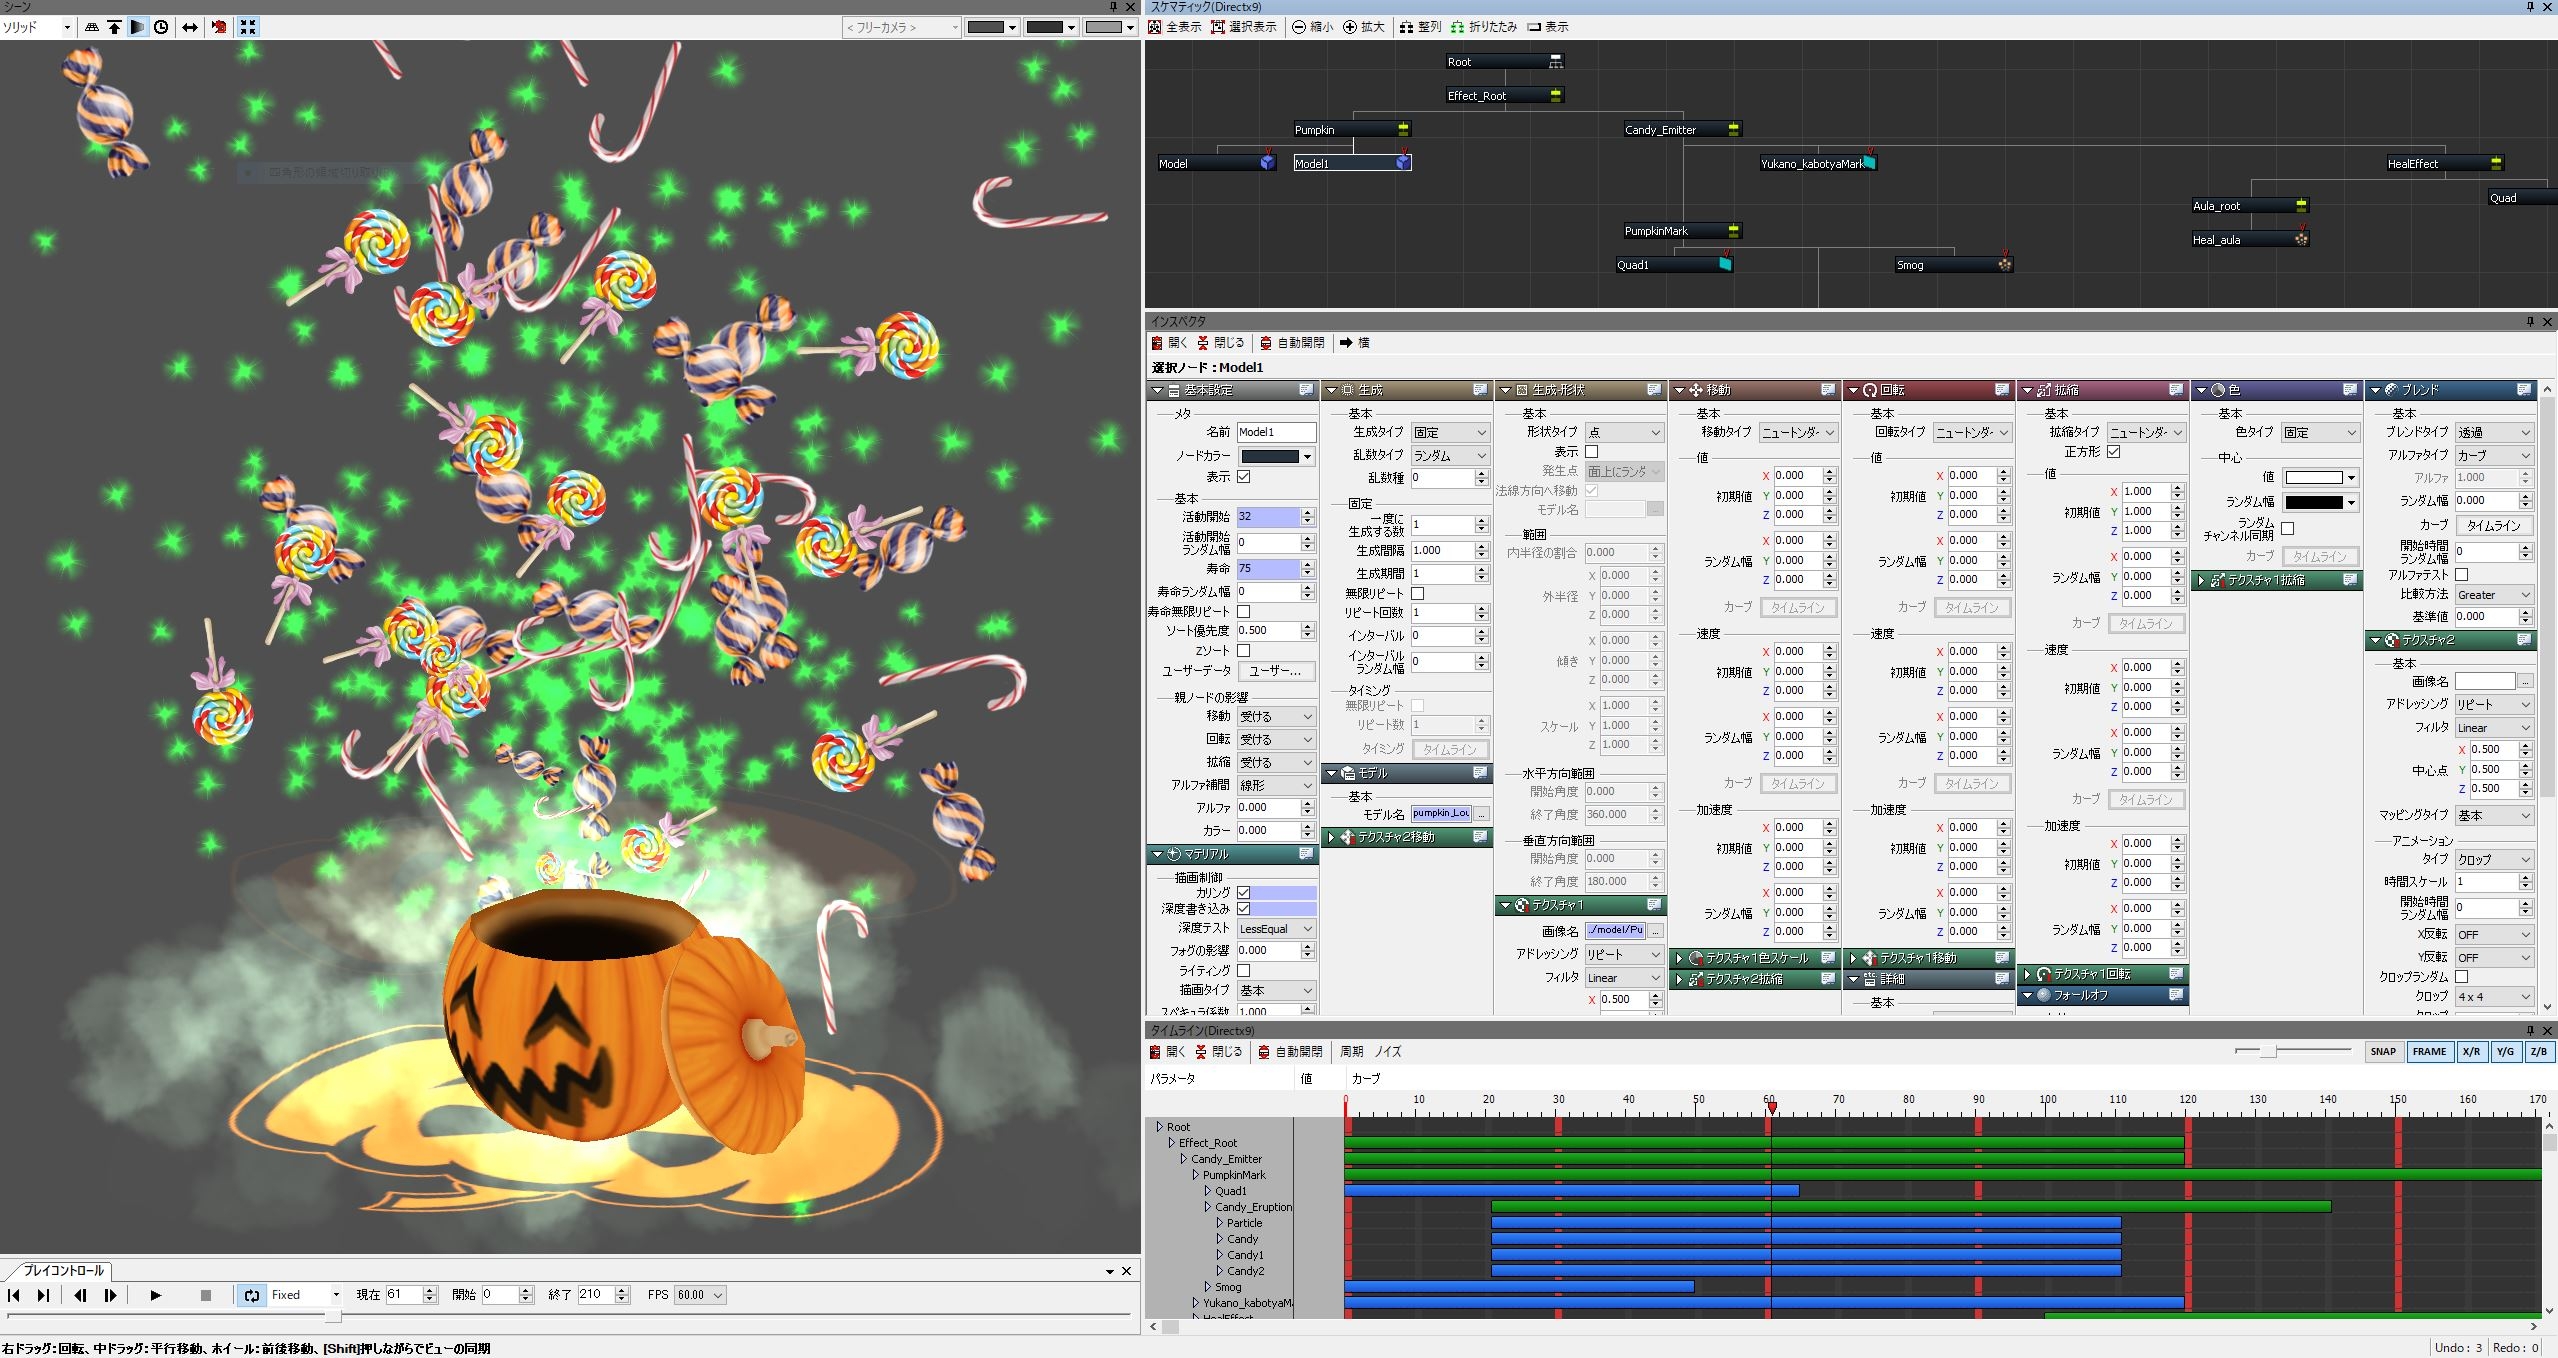Expand the Candy_Eruption tree node
Image resolution: width=2558 pixels, height=1358 pixels.
pyautogui.click(x=1208, y=1207)
